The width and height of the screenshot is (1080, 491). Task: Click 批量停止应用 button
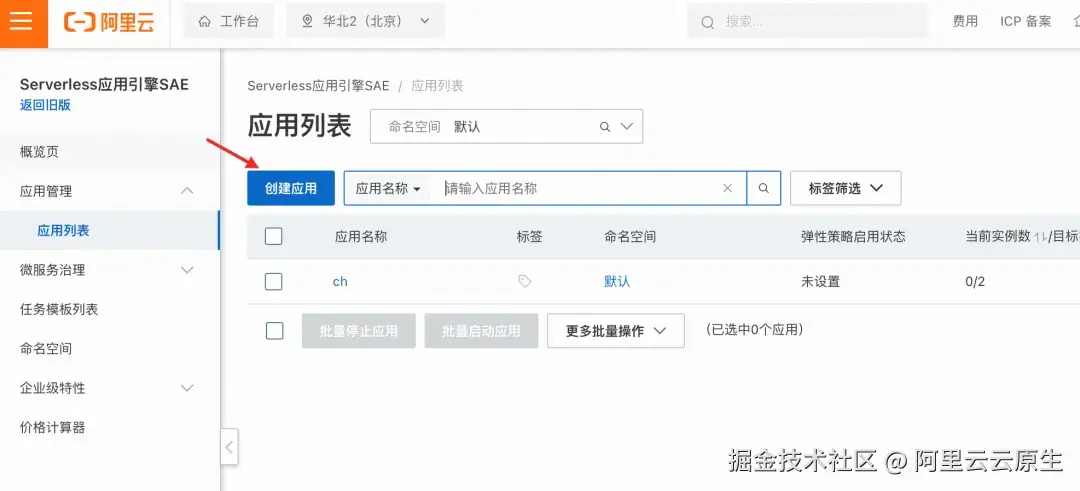[x=359, y=331]
